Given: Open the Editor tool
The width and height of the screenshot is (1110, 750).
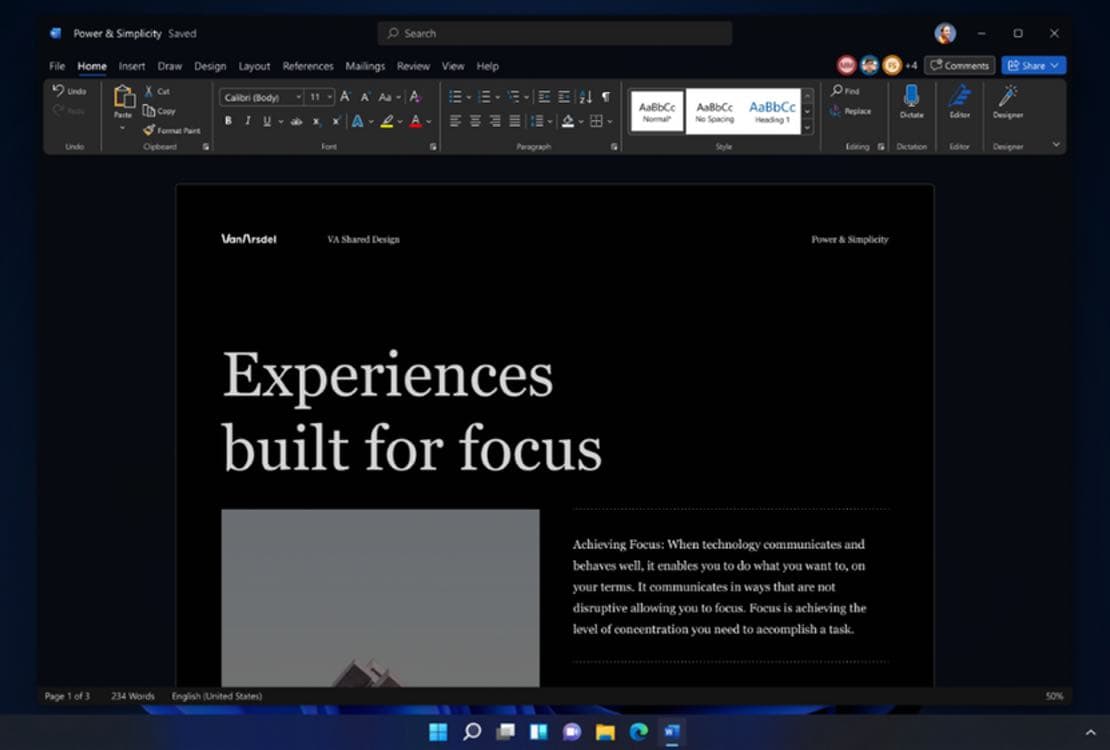Looking at the screenshot, I should click(959, 96).
